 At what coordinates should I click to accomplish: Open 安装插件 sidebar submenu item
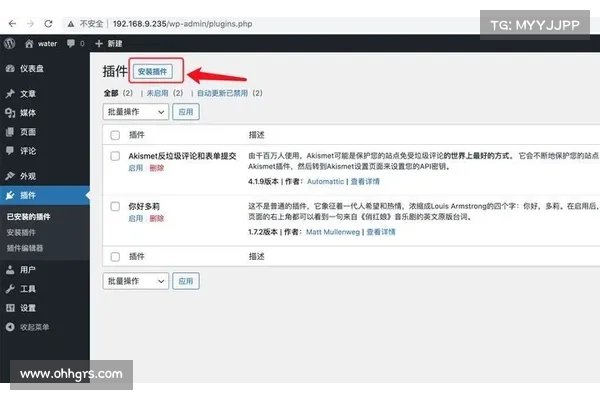(21, 232)
